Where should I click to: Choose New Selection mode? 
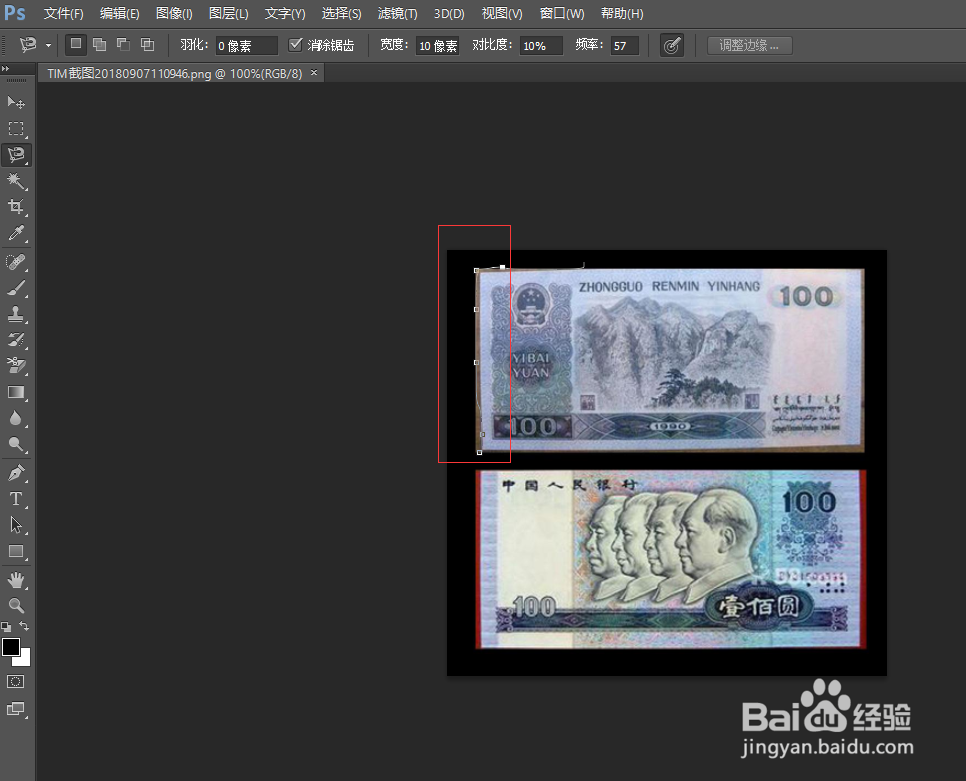76,44
